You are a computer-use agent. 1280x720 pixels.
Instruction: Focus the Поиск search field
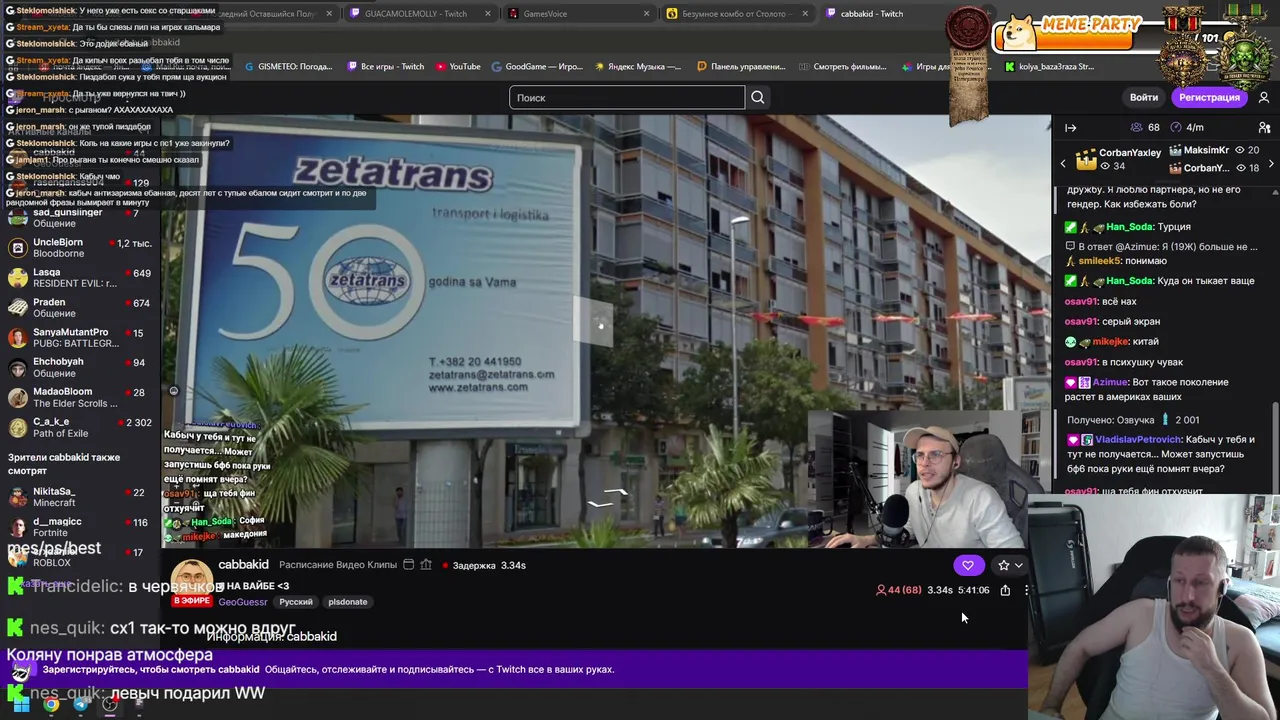tap(627, 97)
